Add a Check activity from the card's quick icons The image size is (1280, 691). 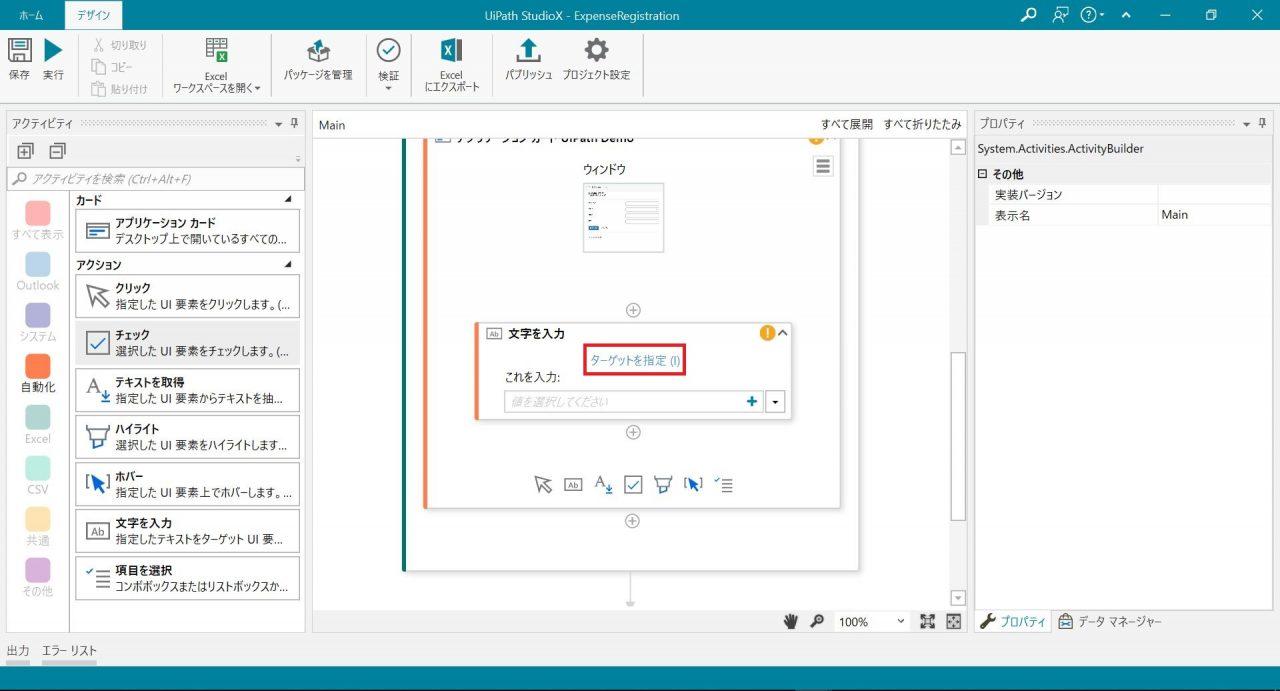(633, 484)
